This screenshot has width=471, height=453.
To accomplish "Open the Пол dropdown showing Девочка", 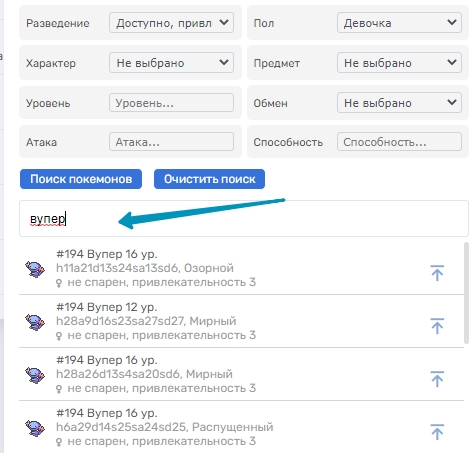I will pos(399,23).
